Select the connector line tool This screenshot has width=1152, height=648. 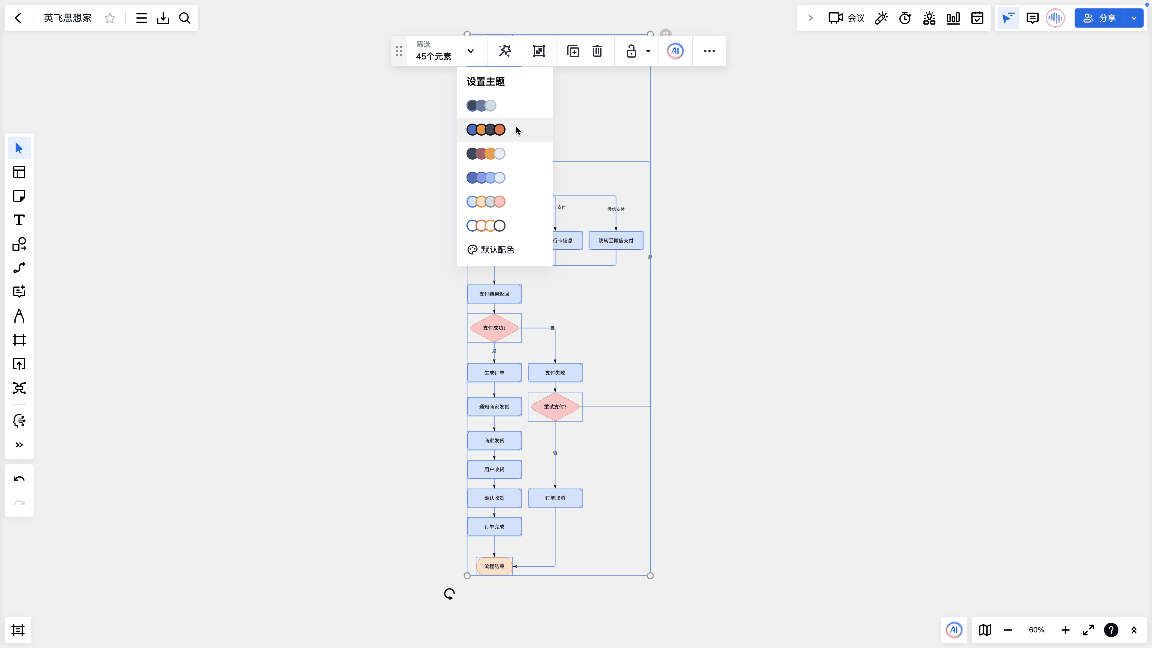19,268
